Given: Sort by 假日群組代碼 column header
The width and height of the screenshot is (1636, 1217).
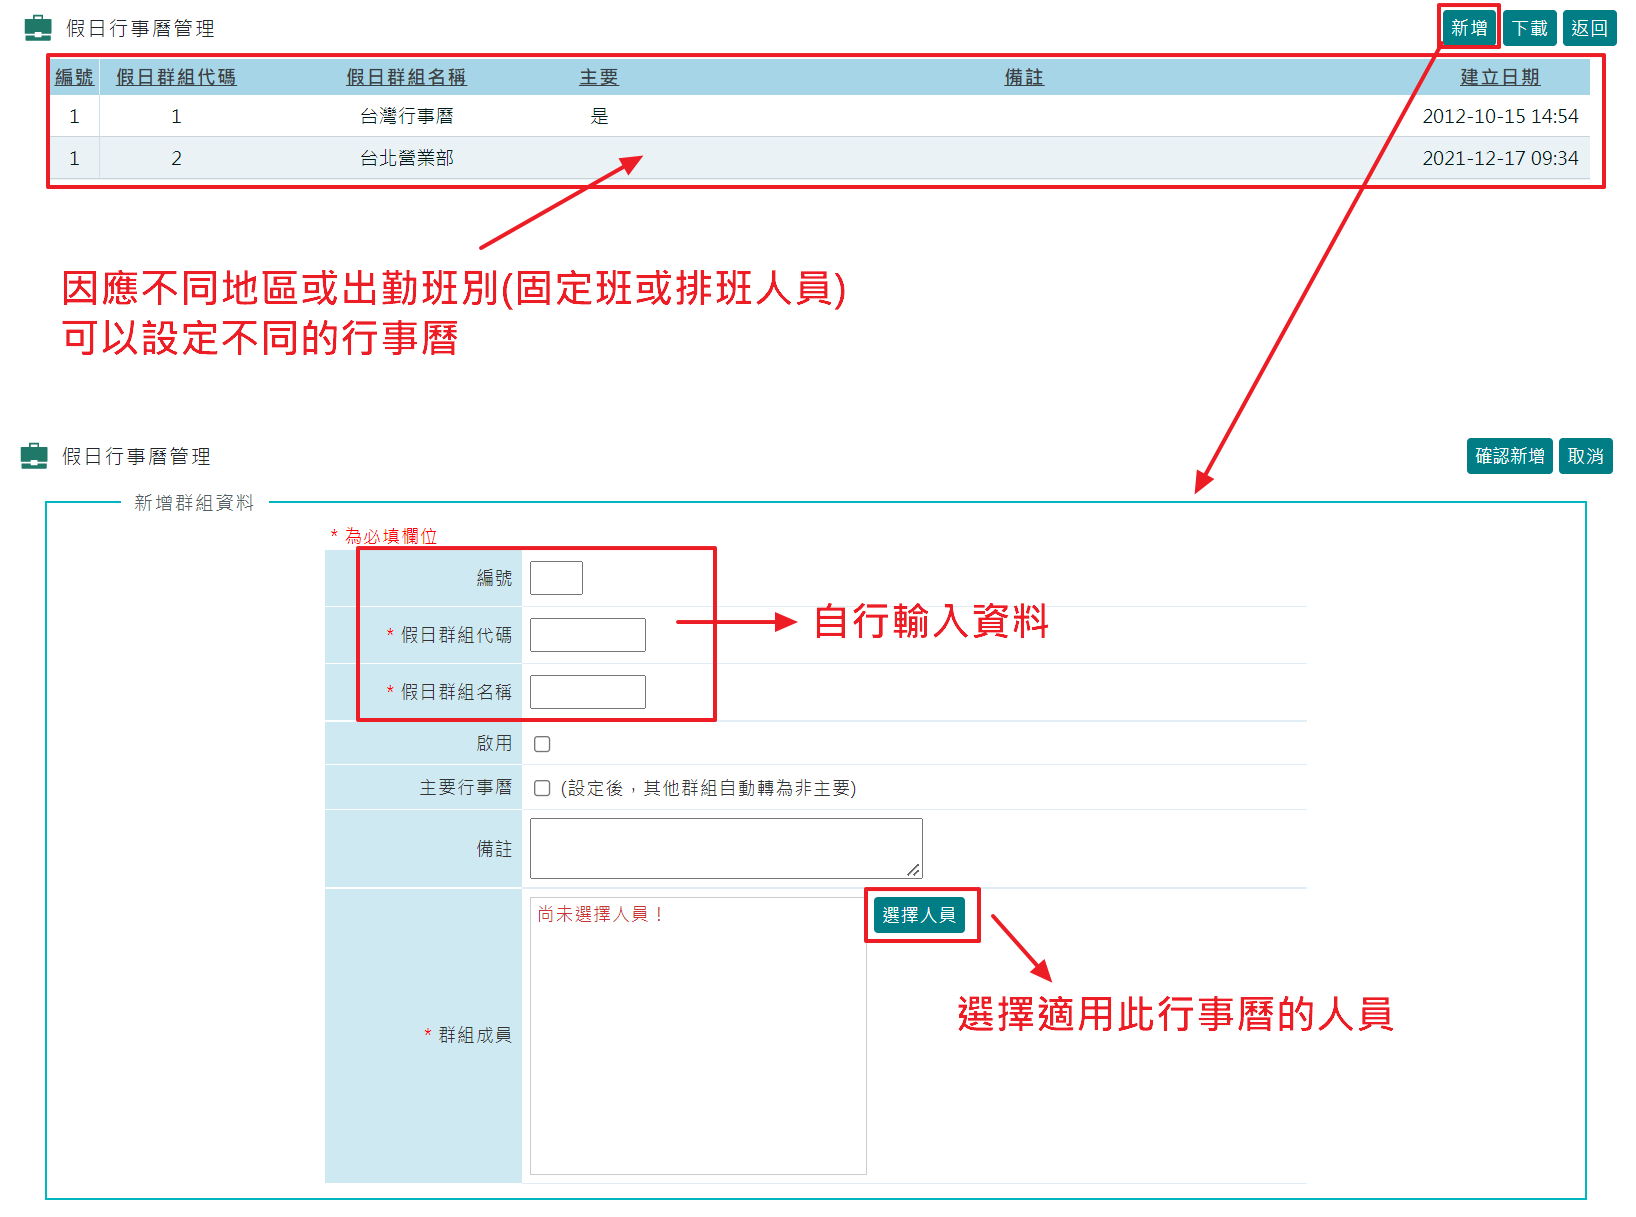Looking at the screenshot, I should coord(177,76).
